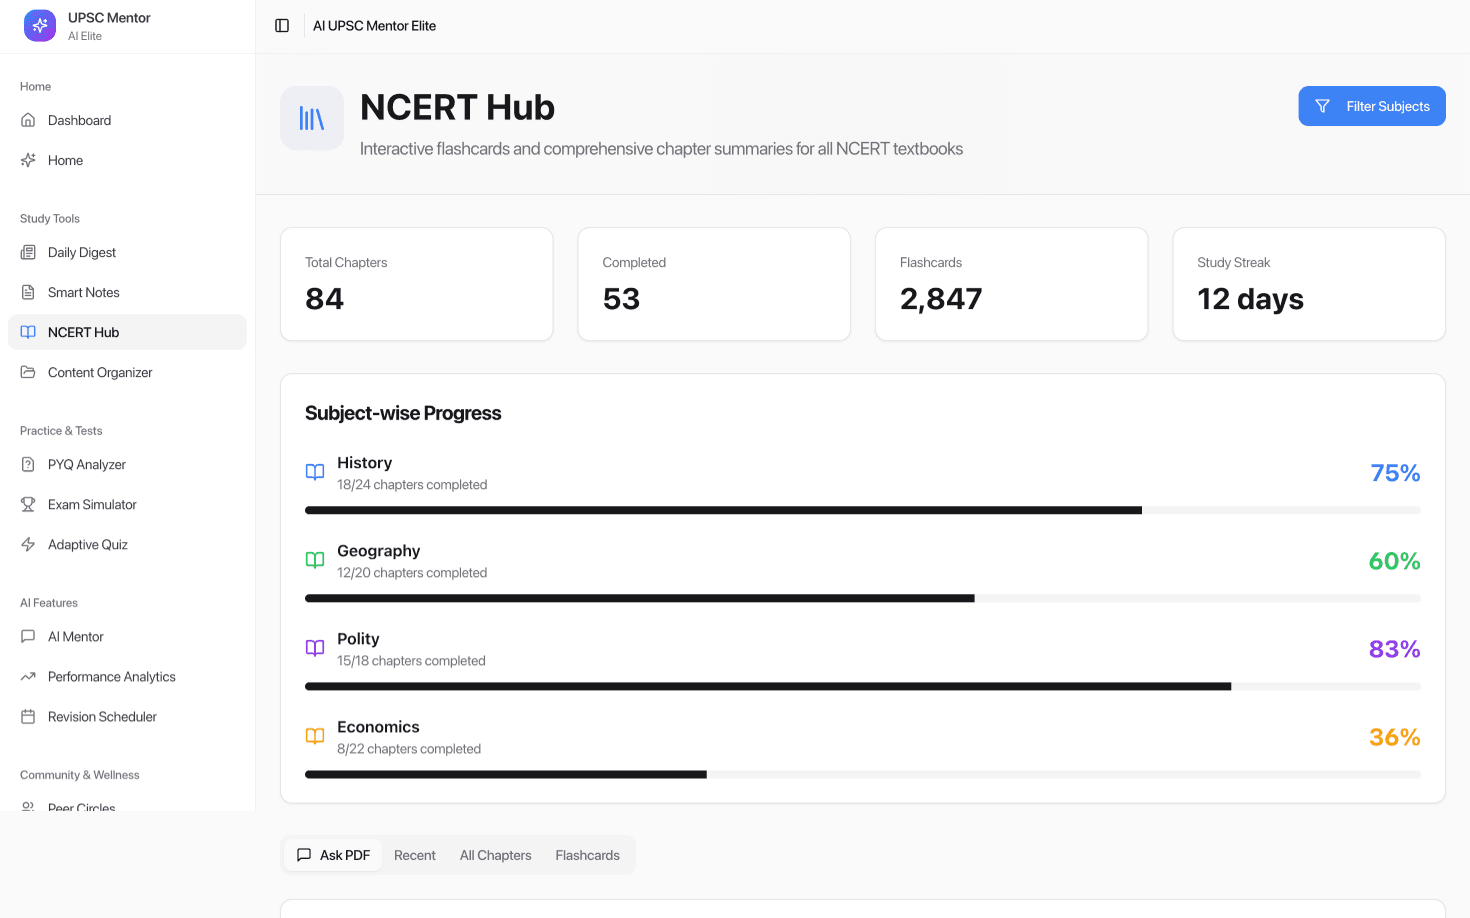Click the History progress bar
This screenshot has width=1470, height=918.
(x=863, y=510)
